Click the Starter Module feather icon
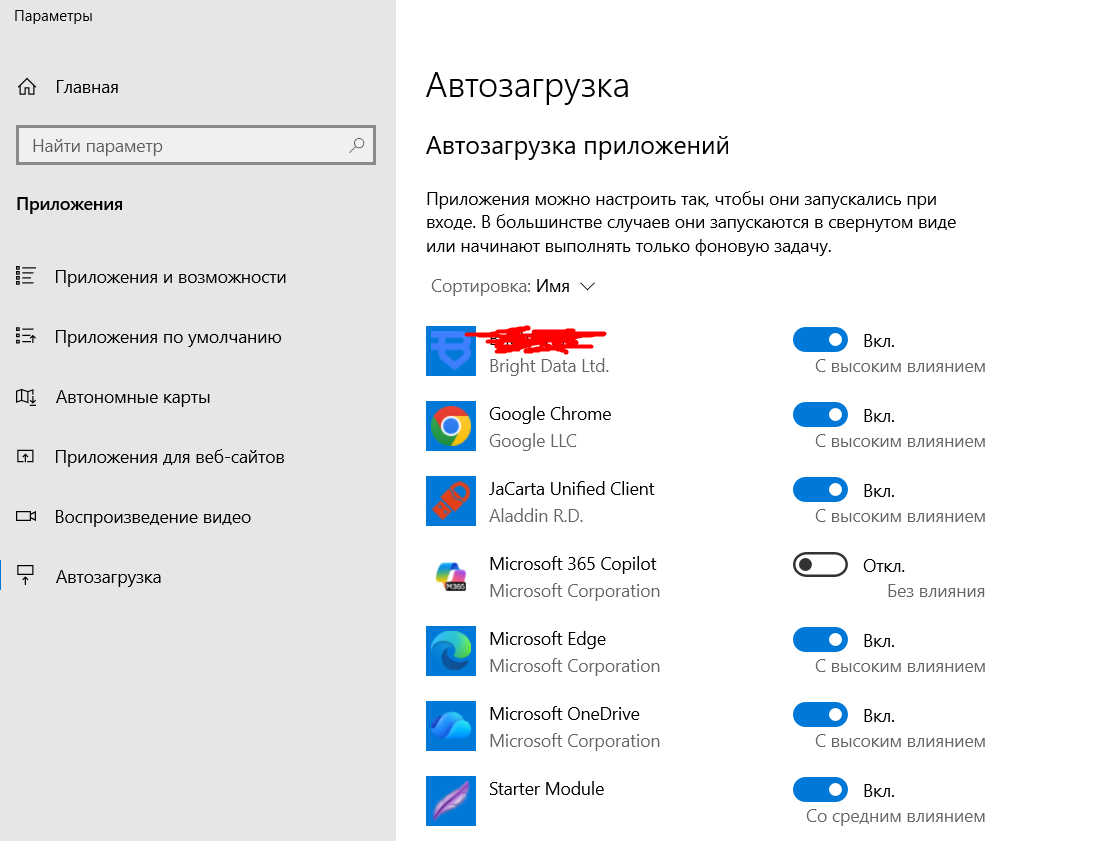Screen dimensions: 1095x841 click(x=451, y=801)
